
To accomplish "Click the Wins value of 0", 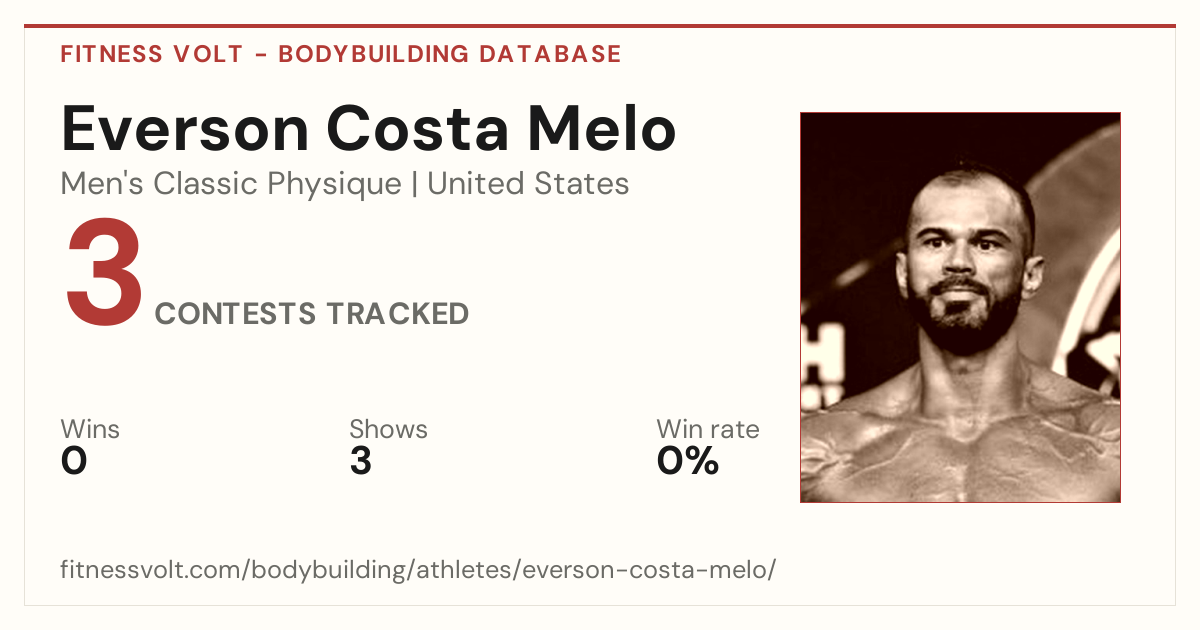I will (74, 461).
